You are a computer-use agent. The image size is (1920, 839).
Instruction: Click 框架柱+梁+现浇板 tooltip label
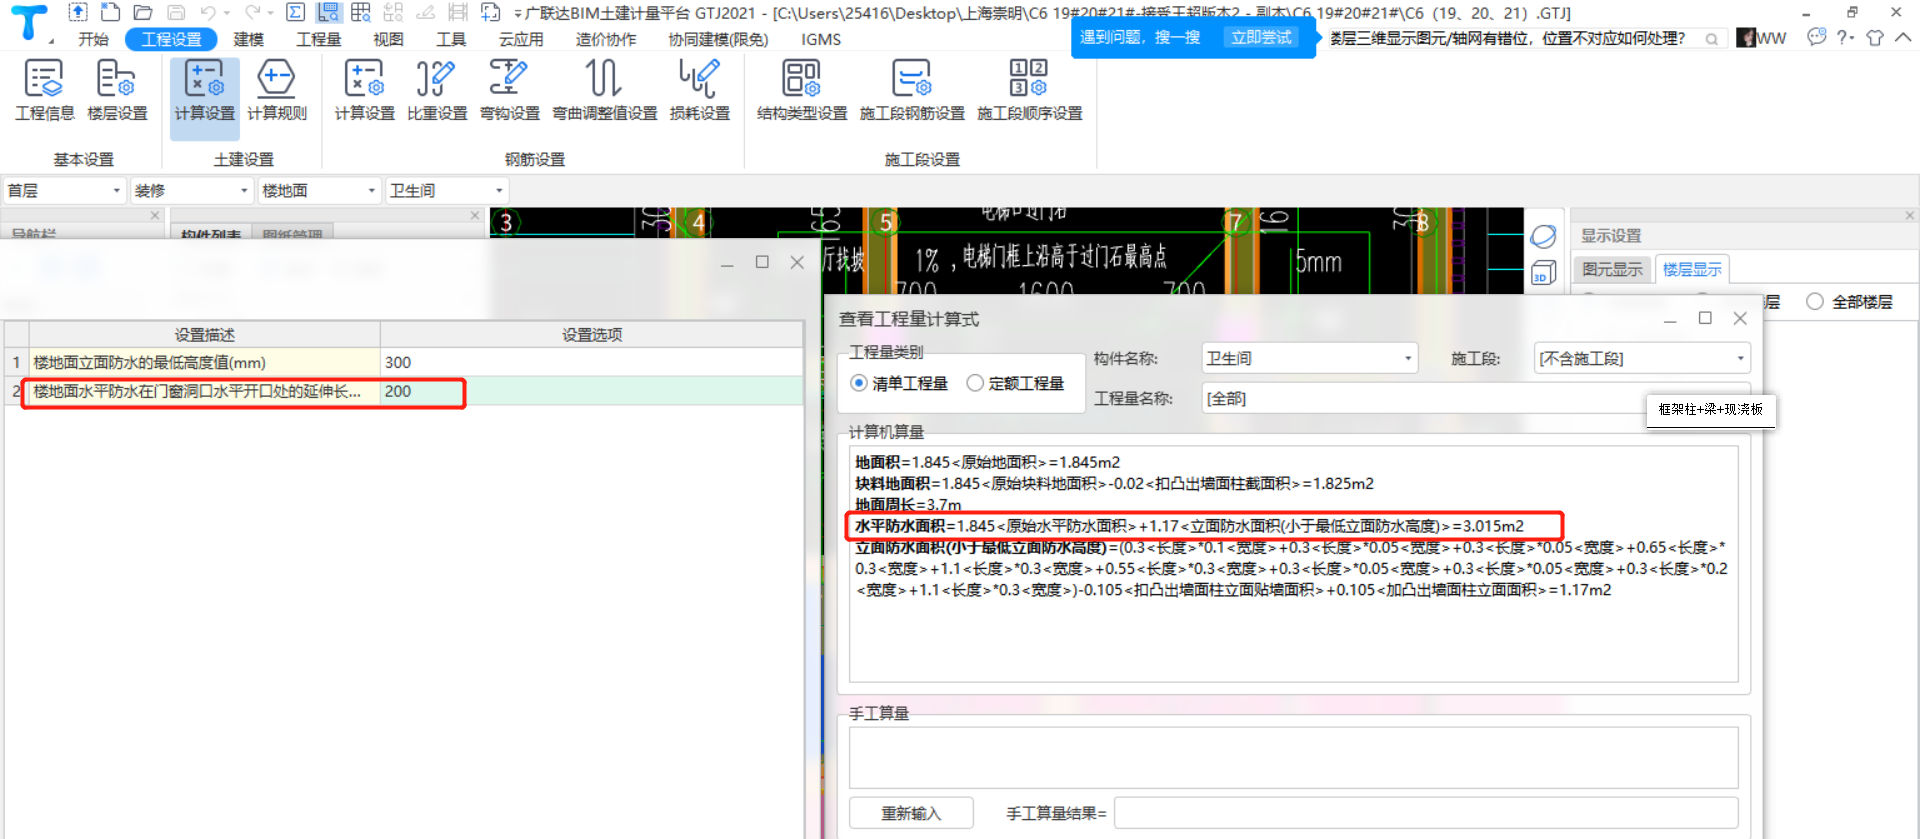(x=1711, y=409)
